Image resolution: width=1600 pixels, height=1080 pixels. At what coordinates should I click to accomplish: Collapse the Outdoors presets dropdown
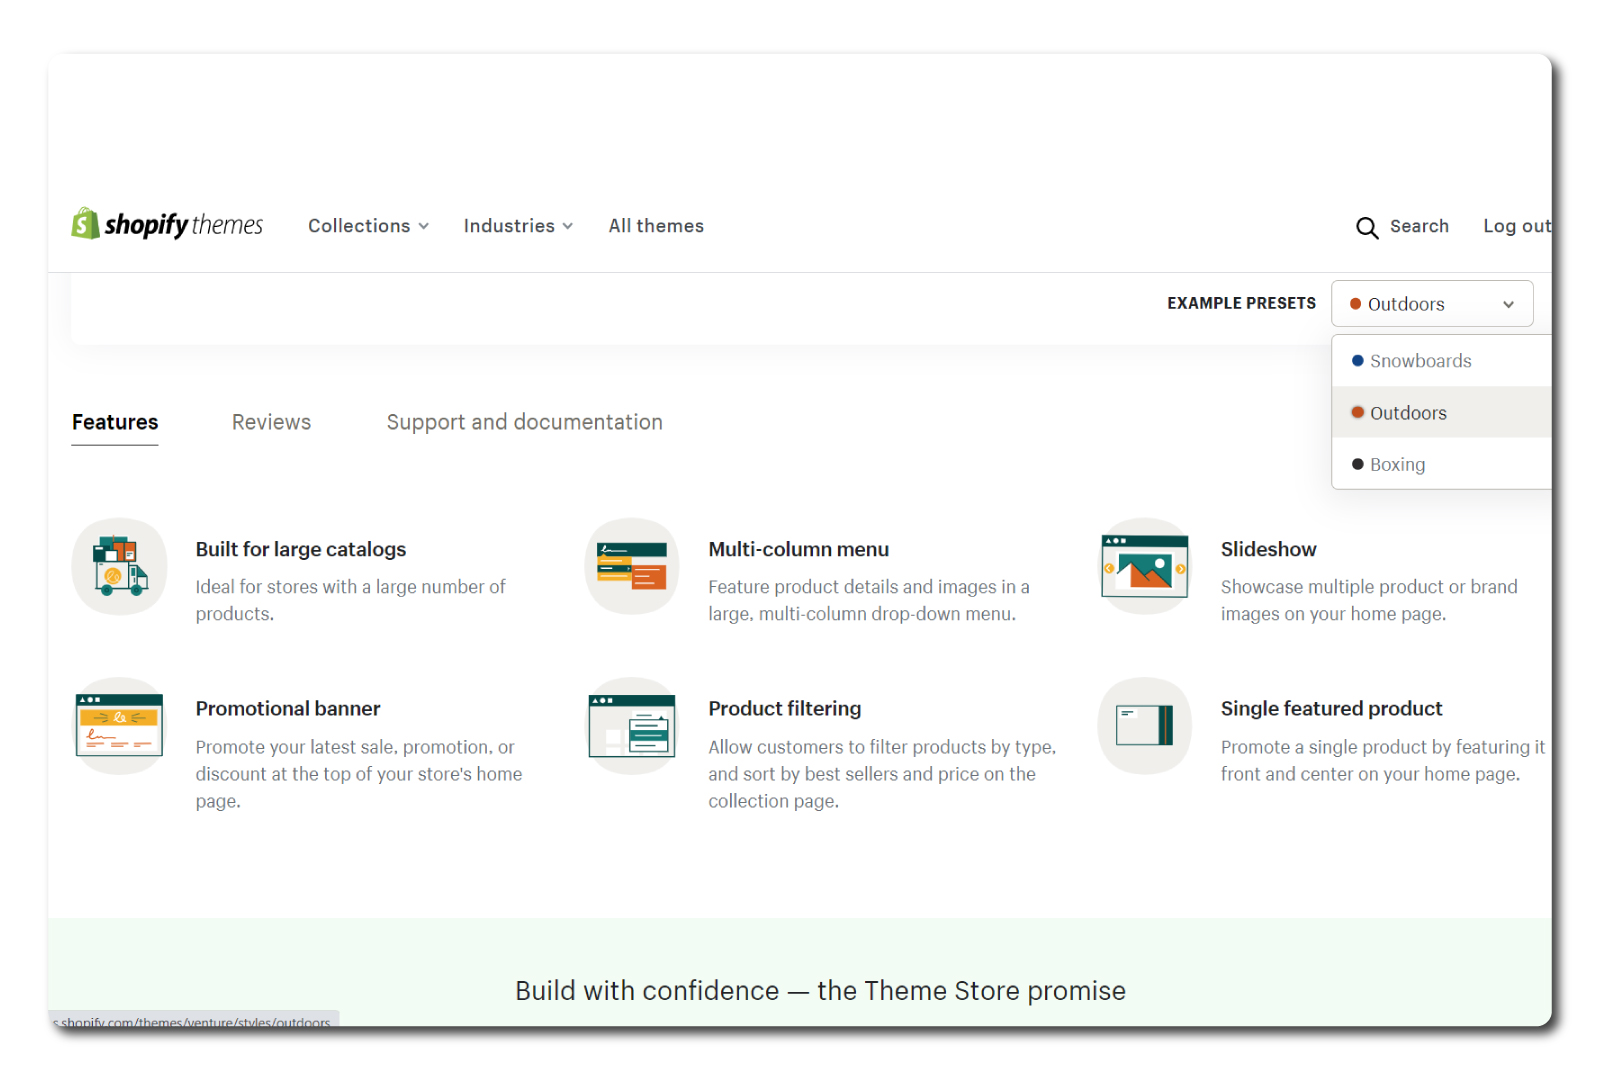click(x=1432, y=304)
